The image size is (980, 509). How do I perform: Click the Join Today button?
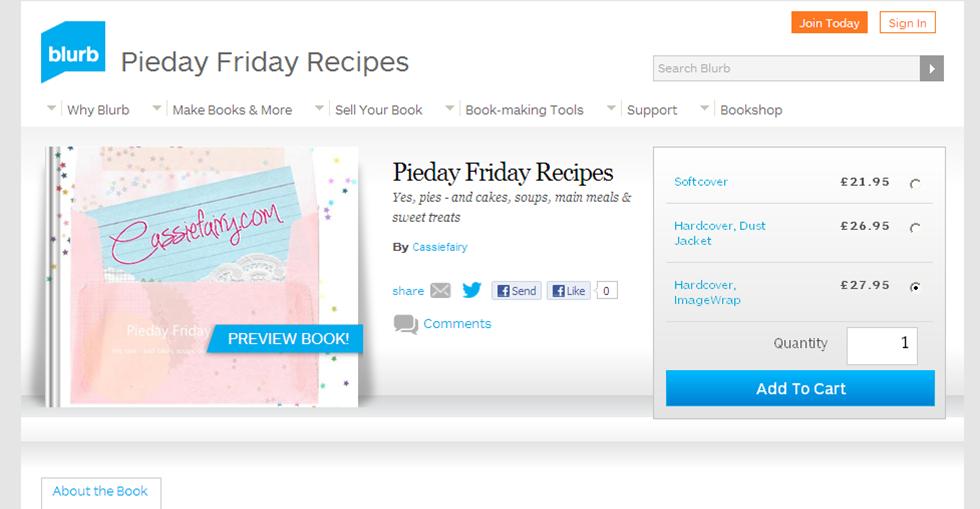[x=829, y=23]
